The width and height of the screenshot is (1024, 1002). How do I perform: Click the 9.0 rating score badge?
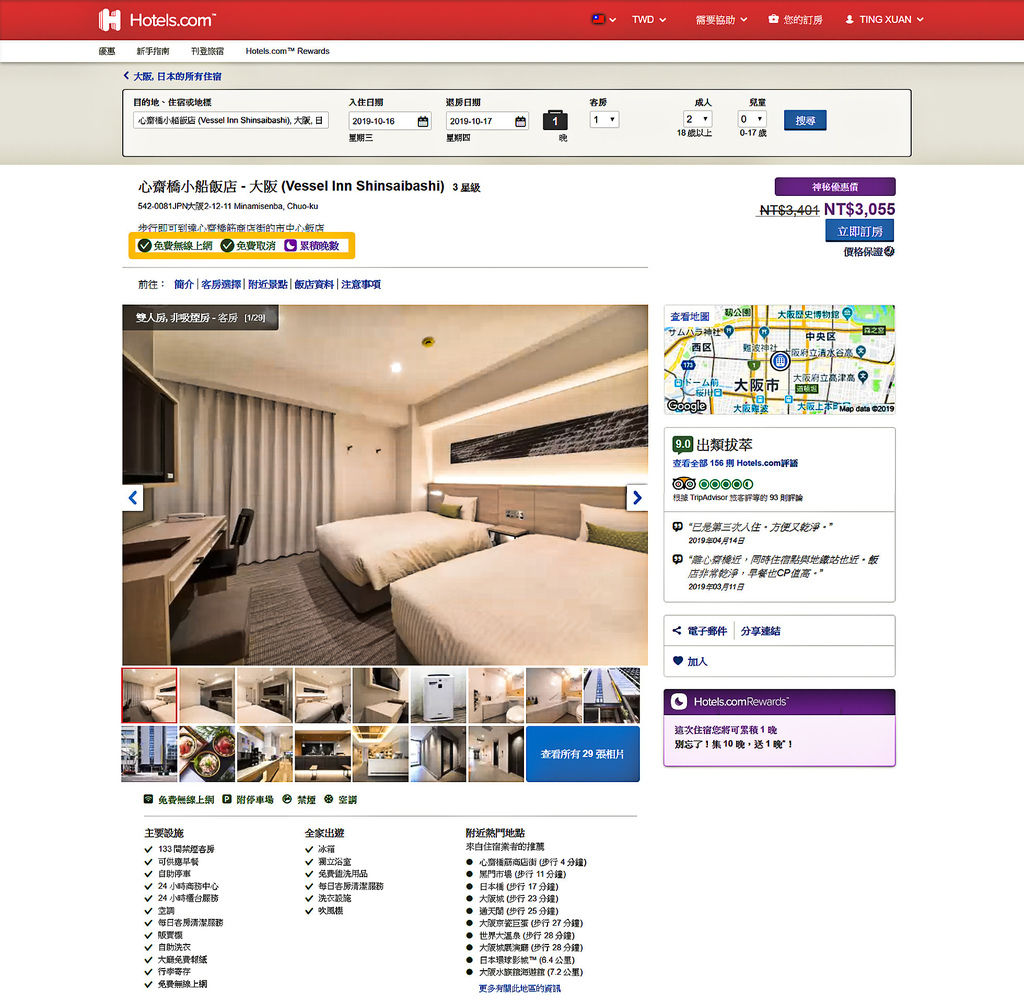click(x=682, y=444)
